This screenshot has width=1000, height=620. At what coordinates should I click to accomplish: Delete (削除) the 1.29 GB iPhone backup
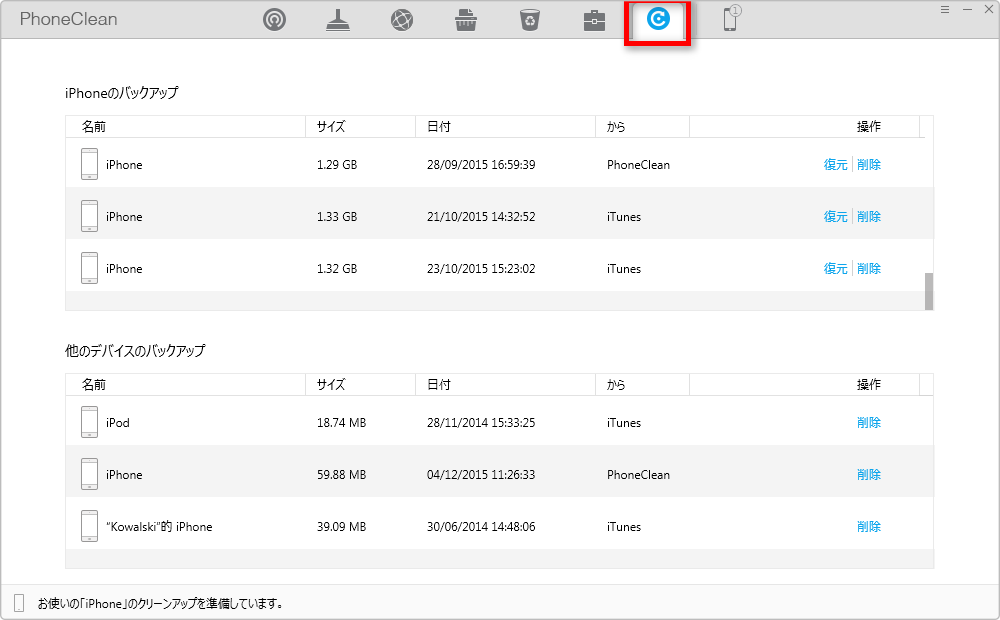pyautogui.click(x=869, y=165)
